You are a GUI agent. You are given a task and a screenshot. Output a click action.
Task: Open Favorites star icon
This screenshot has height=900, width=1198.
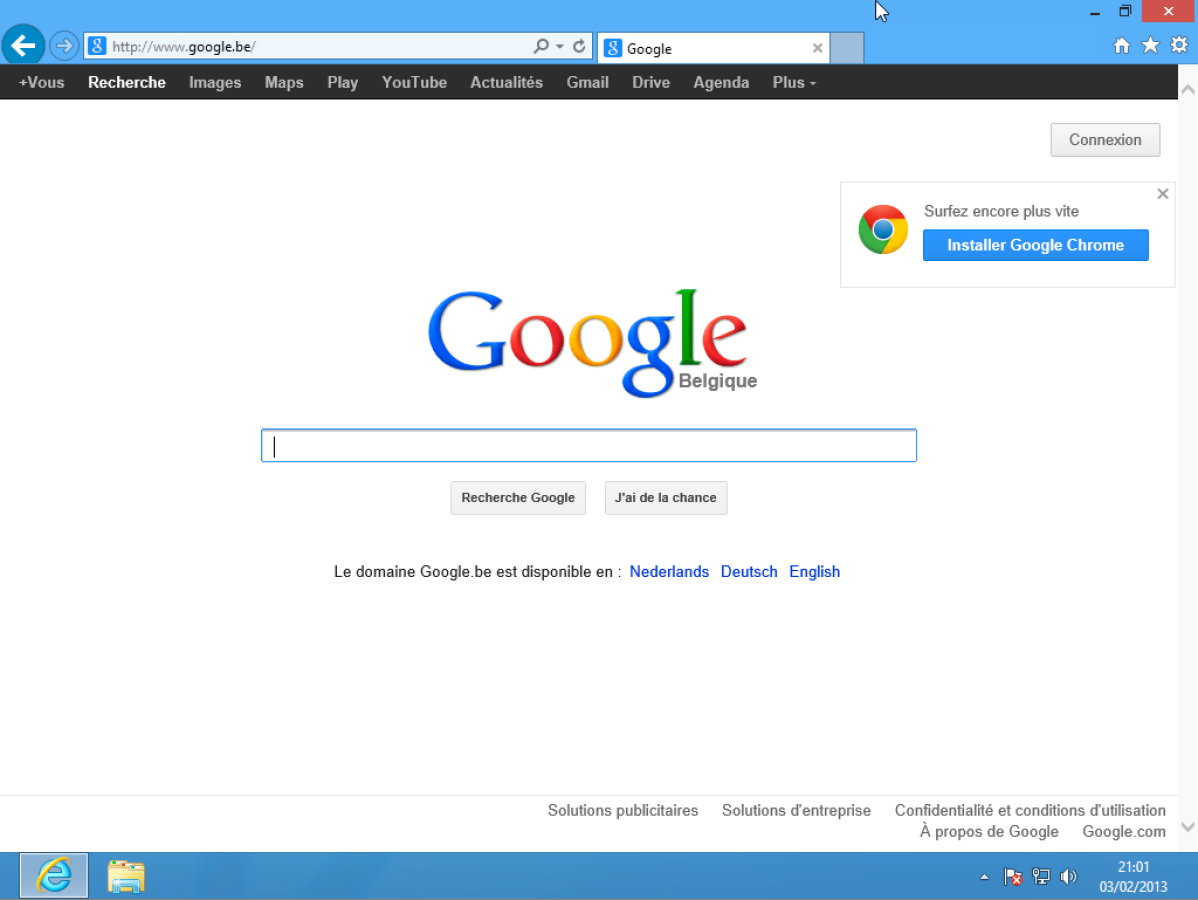tap(1150, 46)
